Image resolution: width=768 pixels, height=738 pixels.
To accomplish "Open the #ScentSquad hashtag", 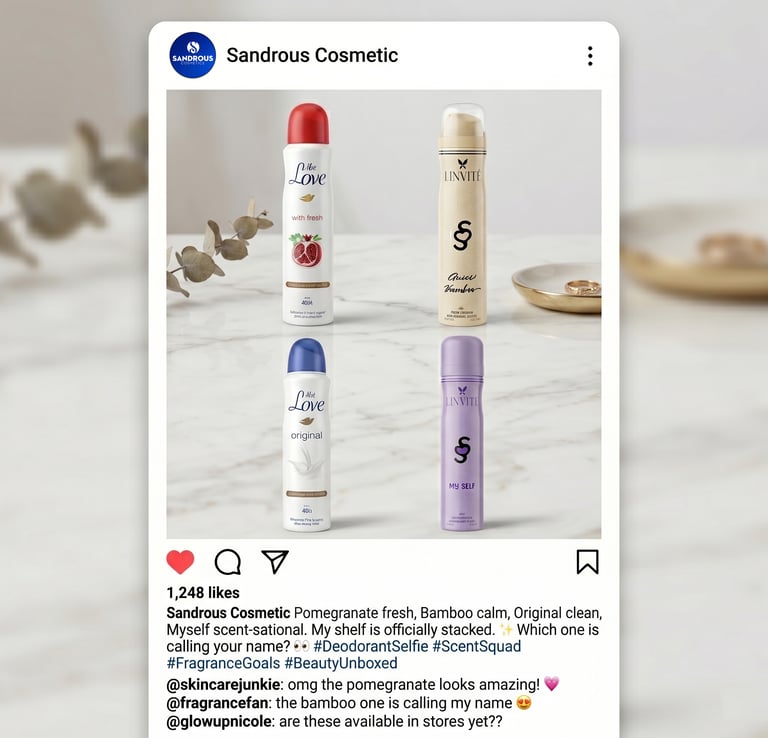I will pyautogui.click(x=477, y=646).
